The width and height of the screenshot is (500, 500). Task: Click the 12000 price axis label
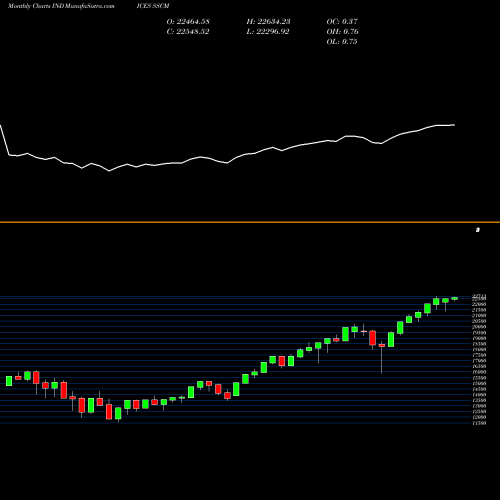[479, 418]
